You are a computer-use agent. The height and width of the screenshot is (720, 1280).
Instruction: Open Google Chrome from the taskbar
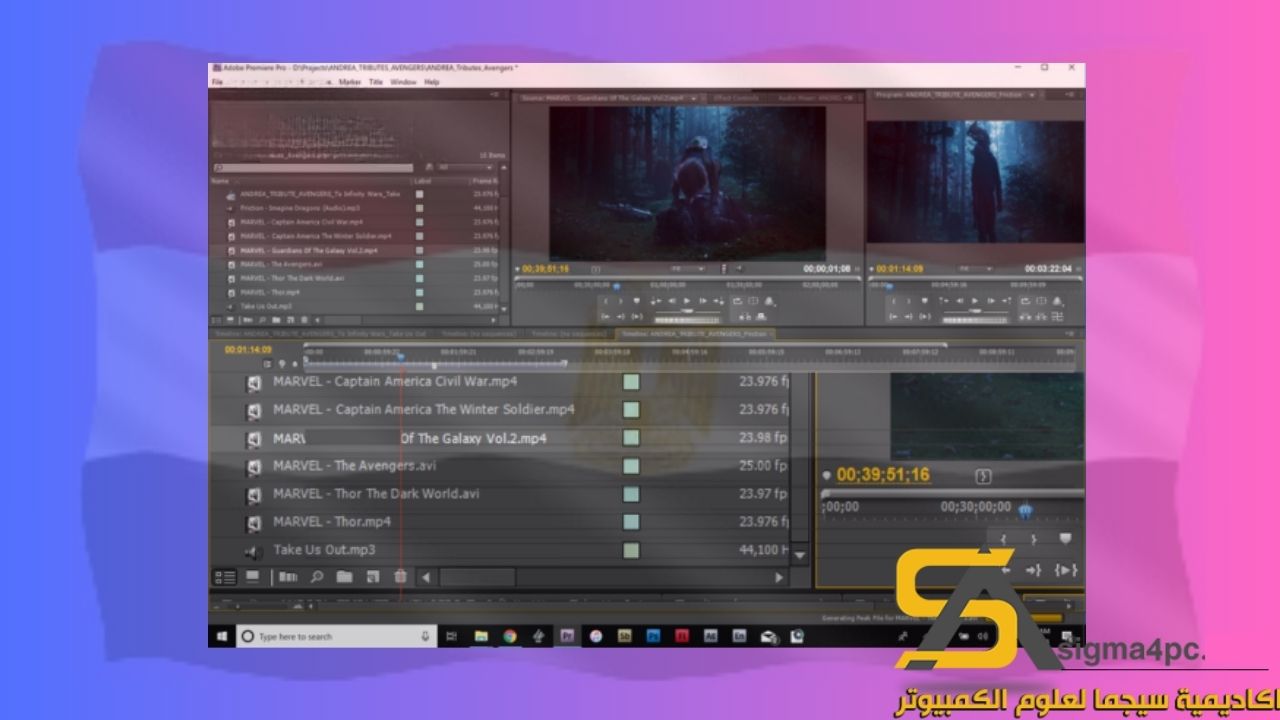coord(510,636)
